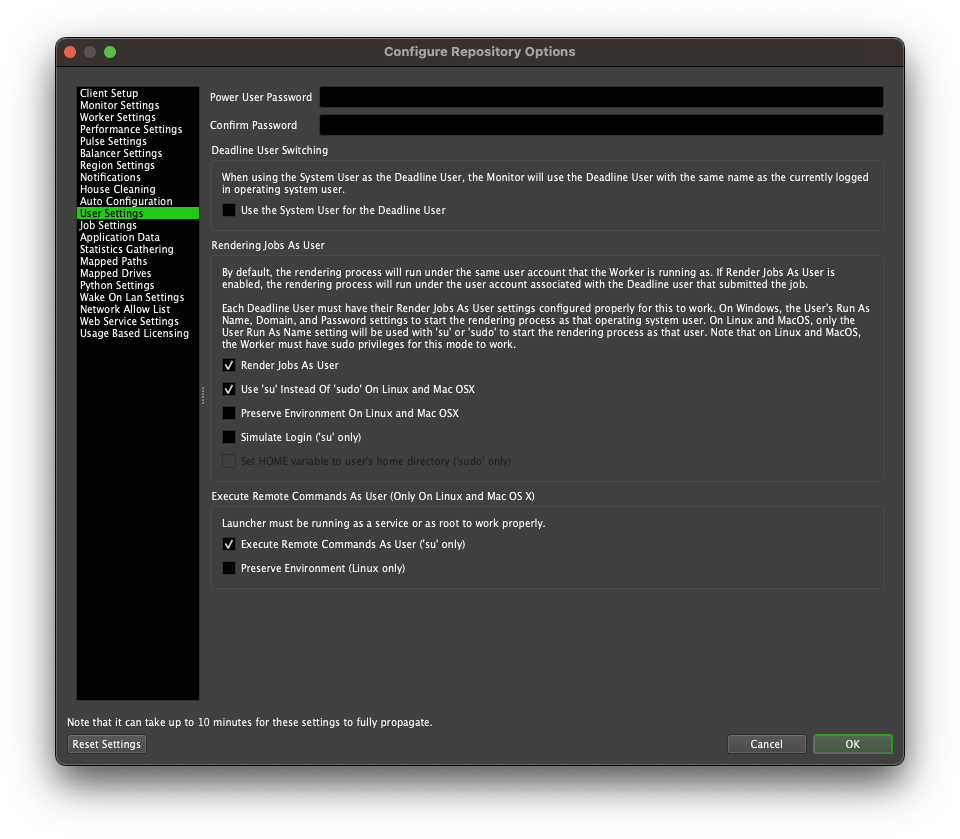Disable Use 'su' Instead Of 'sudo' option
Image resolution: width=960 pixels, height=839 pixels.
[229, 389]
